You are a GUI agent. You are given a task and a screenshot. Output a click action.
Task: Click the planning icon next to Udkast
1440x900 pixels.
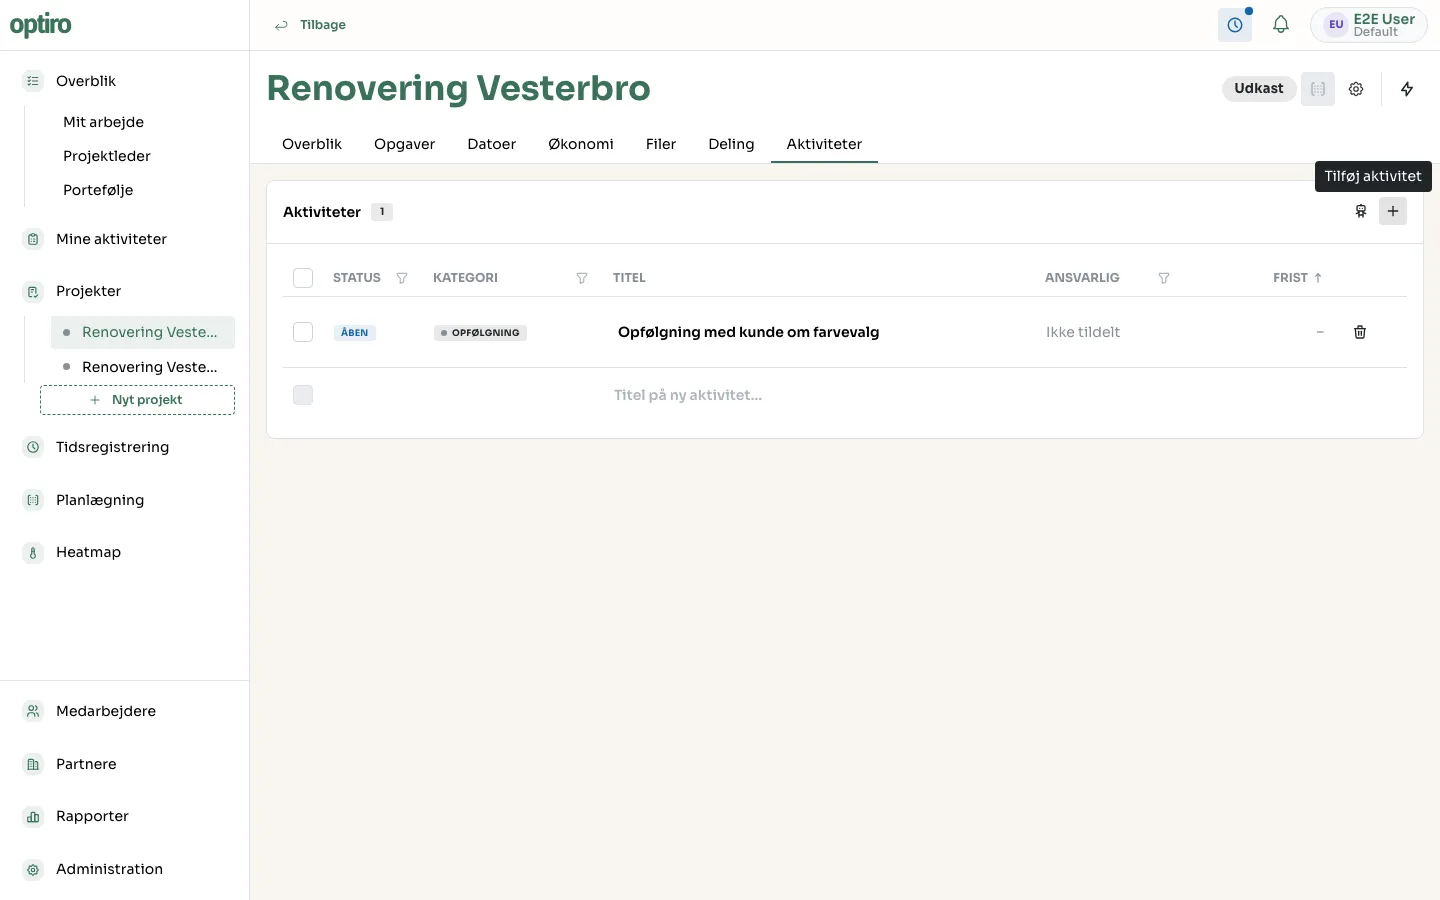click(x=1318, y=89)
